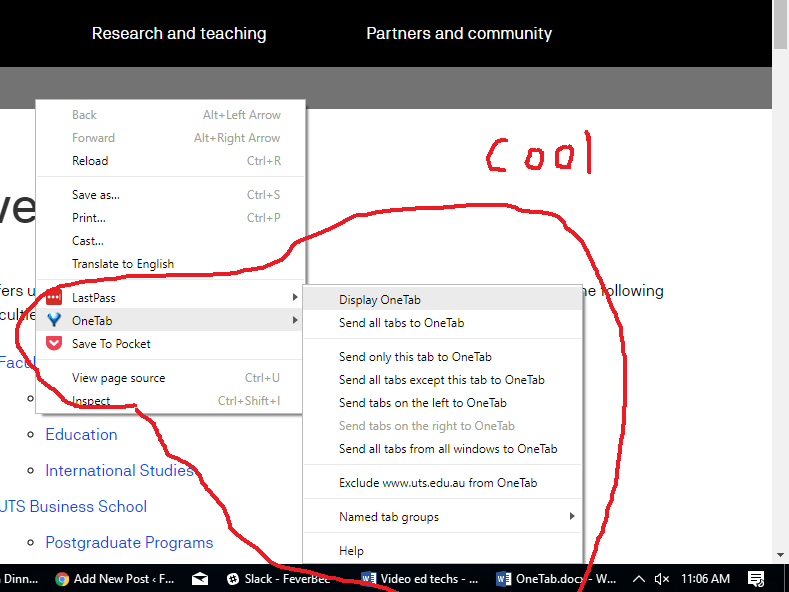Viewport: 789px width, 592px height.
Task: Expand the OneTab submenu arrow
Action: 295,320
